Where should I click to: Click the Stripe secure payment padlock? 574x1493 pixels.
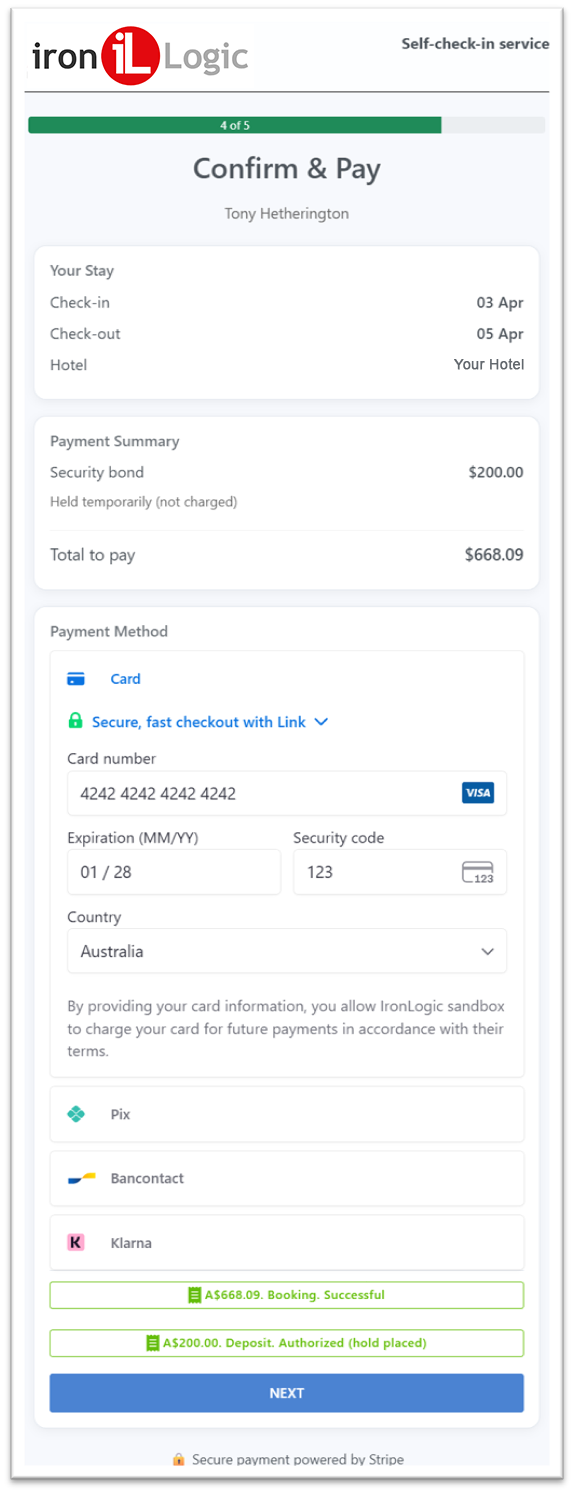click(x=179, y=1459)
